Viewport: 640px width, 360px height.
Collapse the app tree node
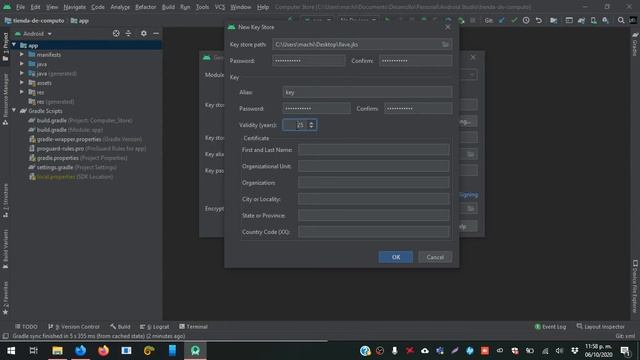14,45
